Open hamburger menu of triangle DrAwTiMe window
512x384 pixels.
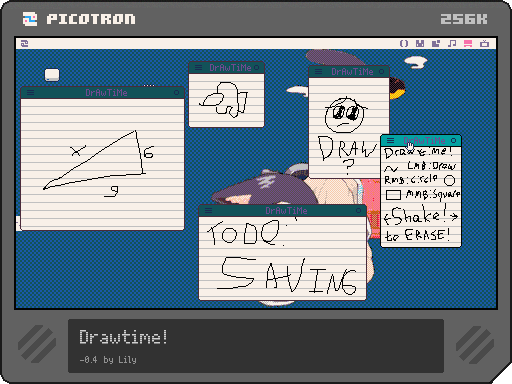(30, 93)
